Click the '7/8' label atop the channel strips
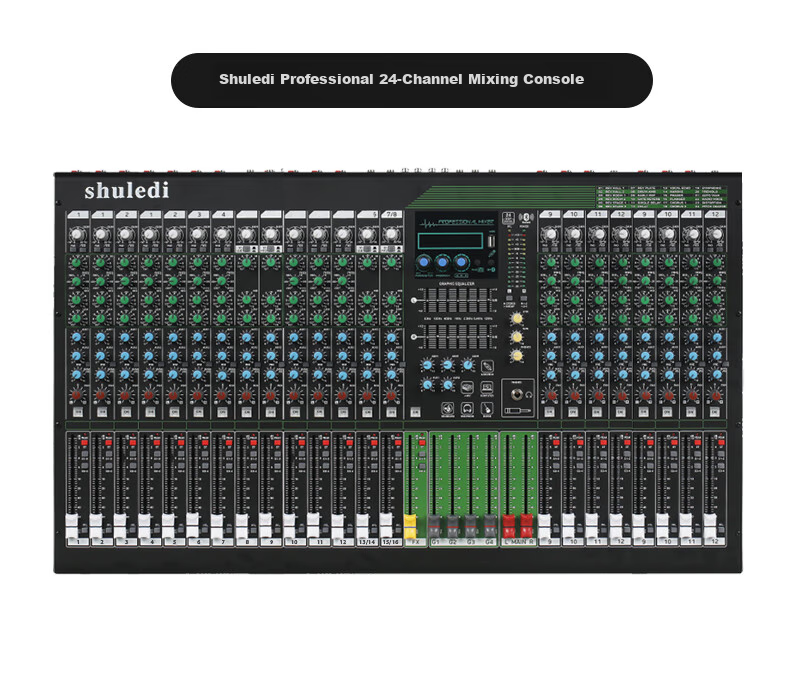790x679 pixels. pos(391,215)
